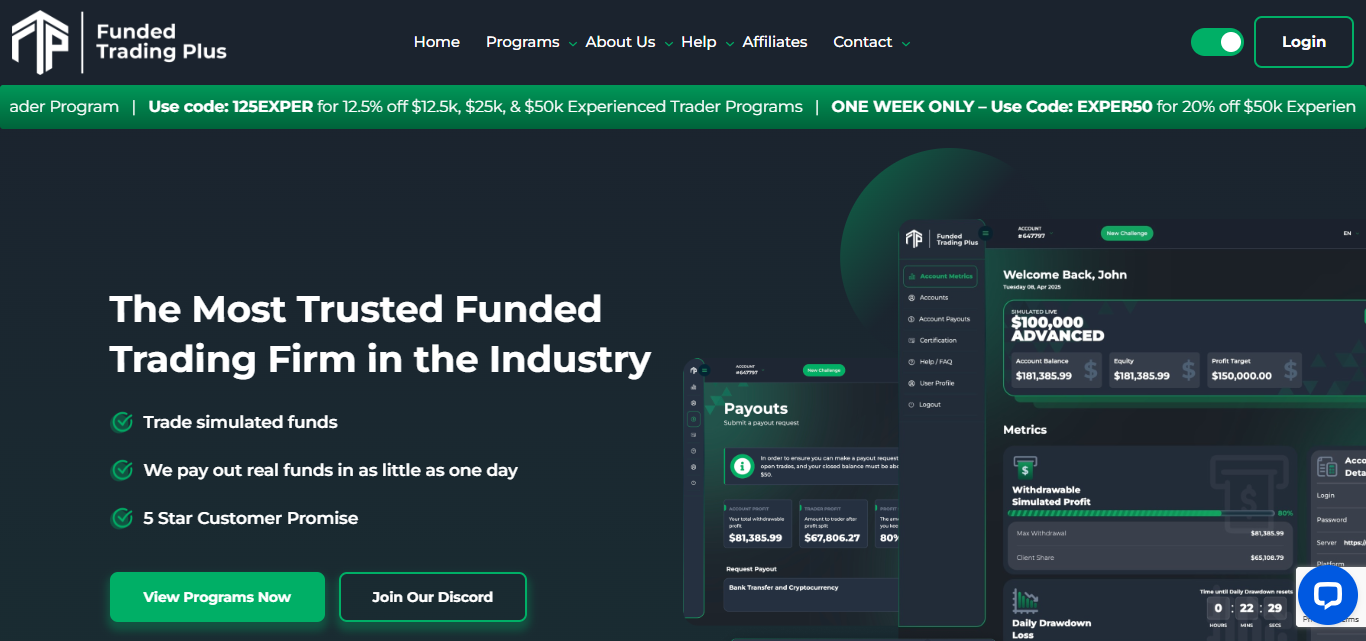Click the $150,000.00 Profit Target value
Image resolution: width=1366 pixels, height=641 pixels.
[x=1241, y=376]
